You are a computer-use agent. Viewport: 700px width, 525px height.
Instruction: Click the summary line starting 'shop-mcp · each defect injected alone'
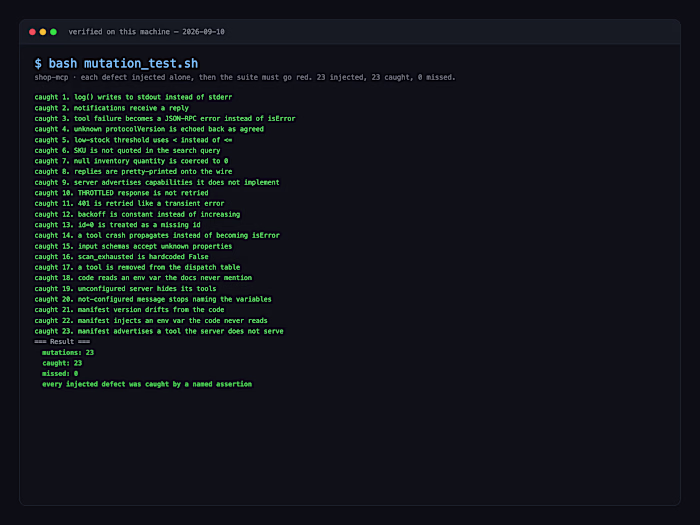pos(245,77)
